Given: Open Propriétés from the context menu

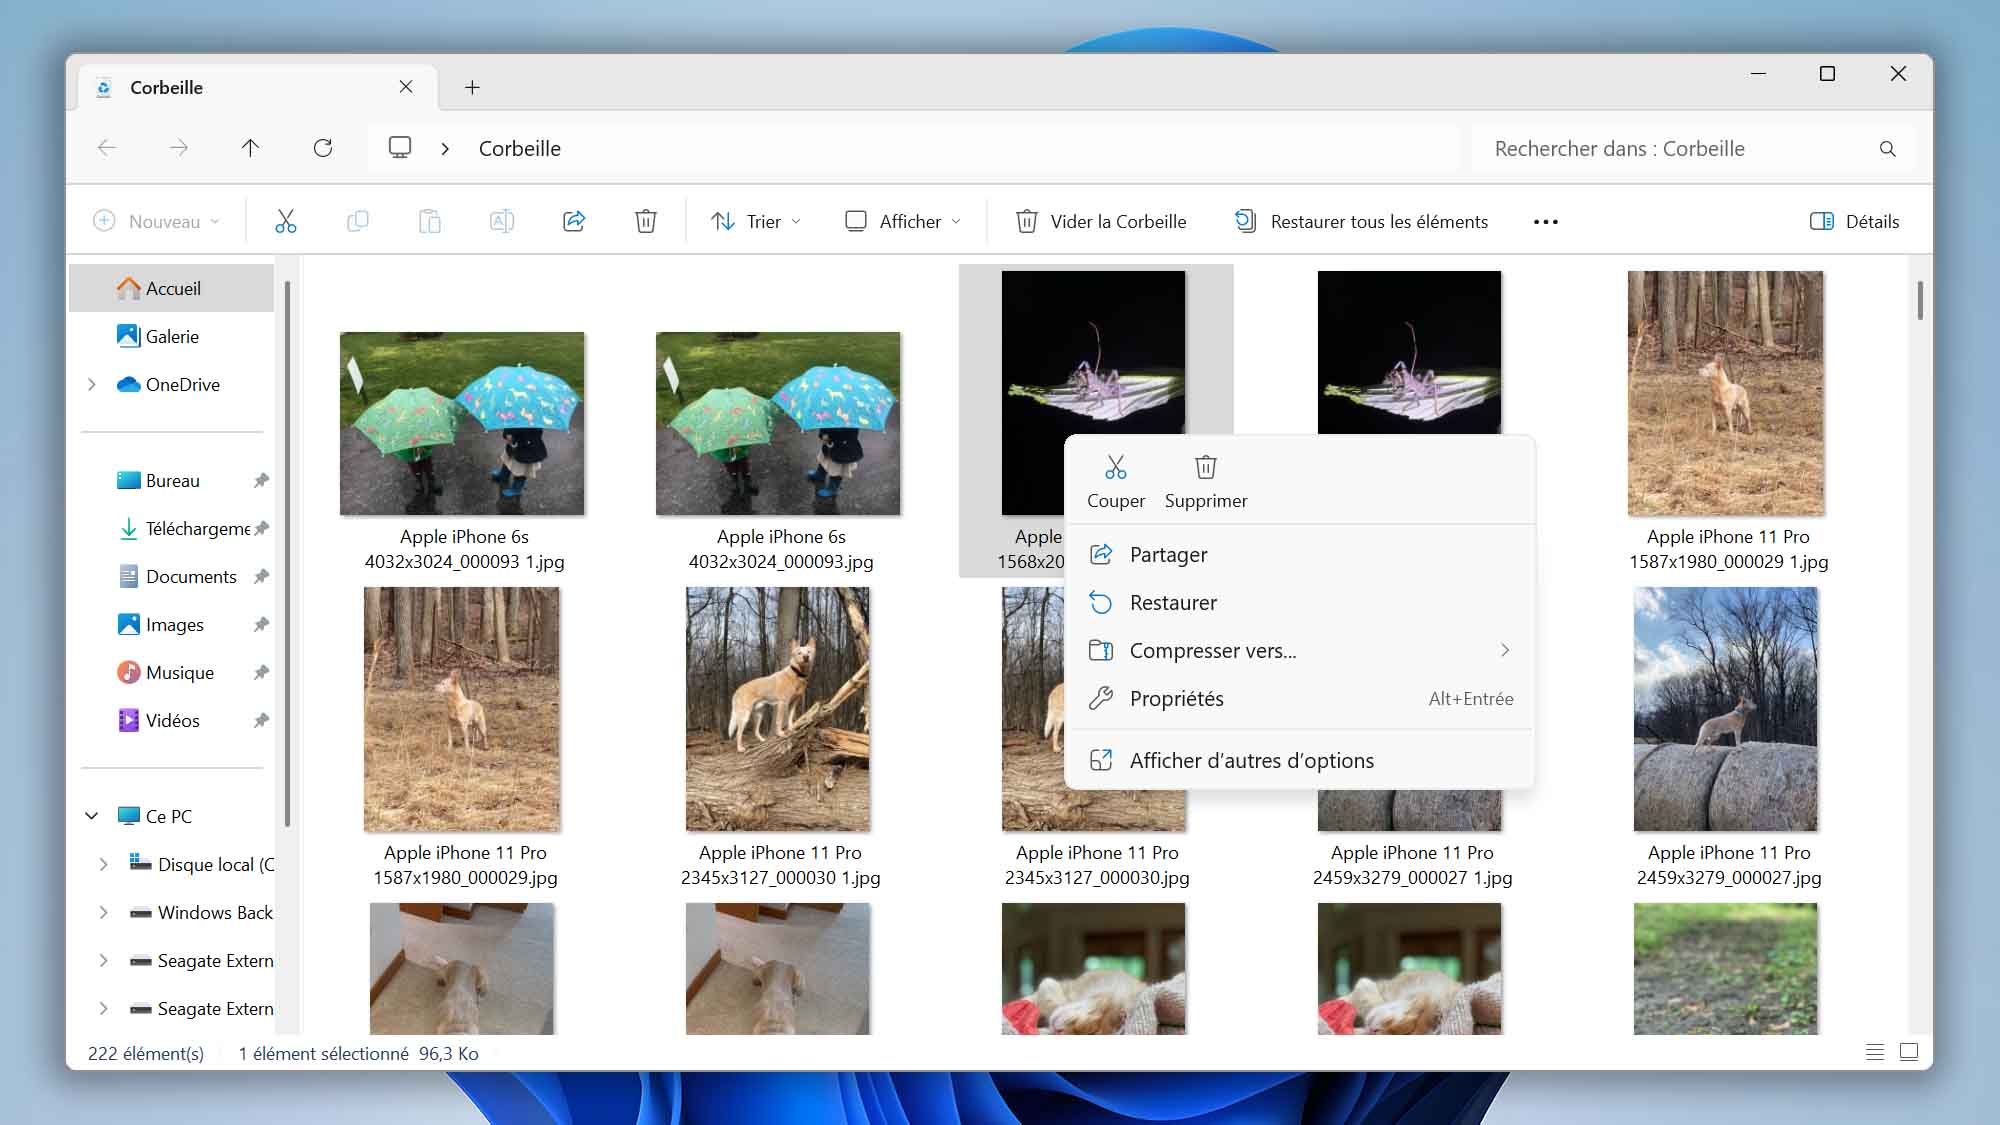Looking at the screenshot, I should 1300,698.
